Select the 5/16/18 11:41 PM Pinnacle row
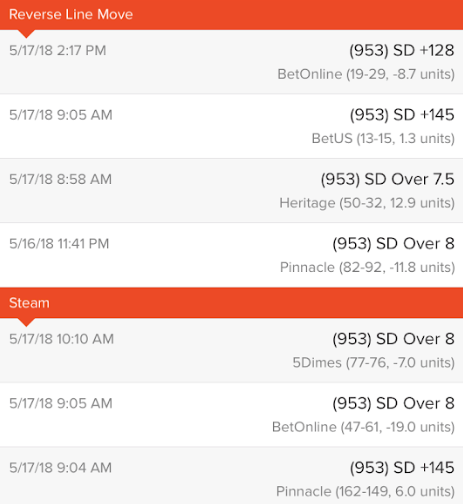Viewport: 463px width, 504px height. pos(231,255)
